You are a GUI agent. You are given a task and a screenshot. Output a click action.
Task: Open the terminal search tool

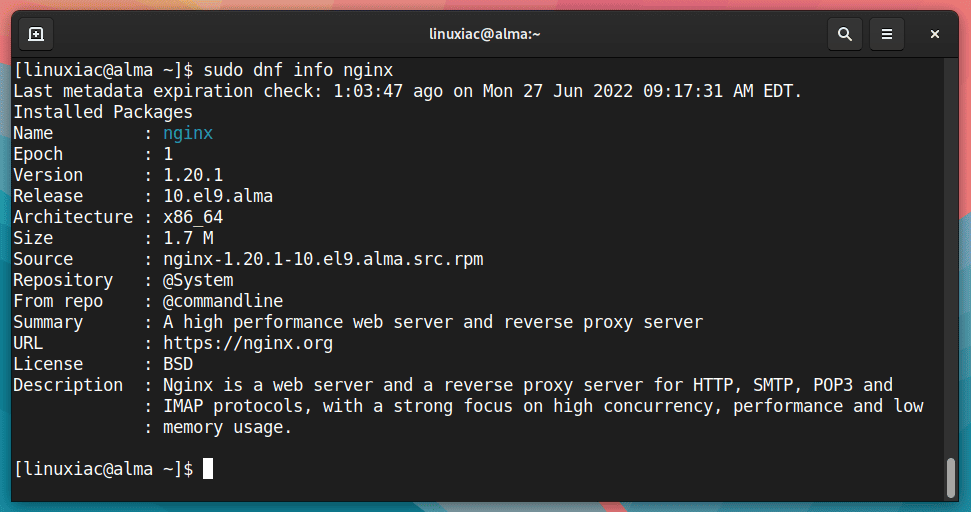pyautogui.click(x=845, y=34)
